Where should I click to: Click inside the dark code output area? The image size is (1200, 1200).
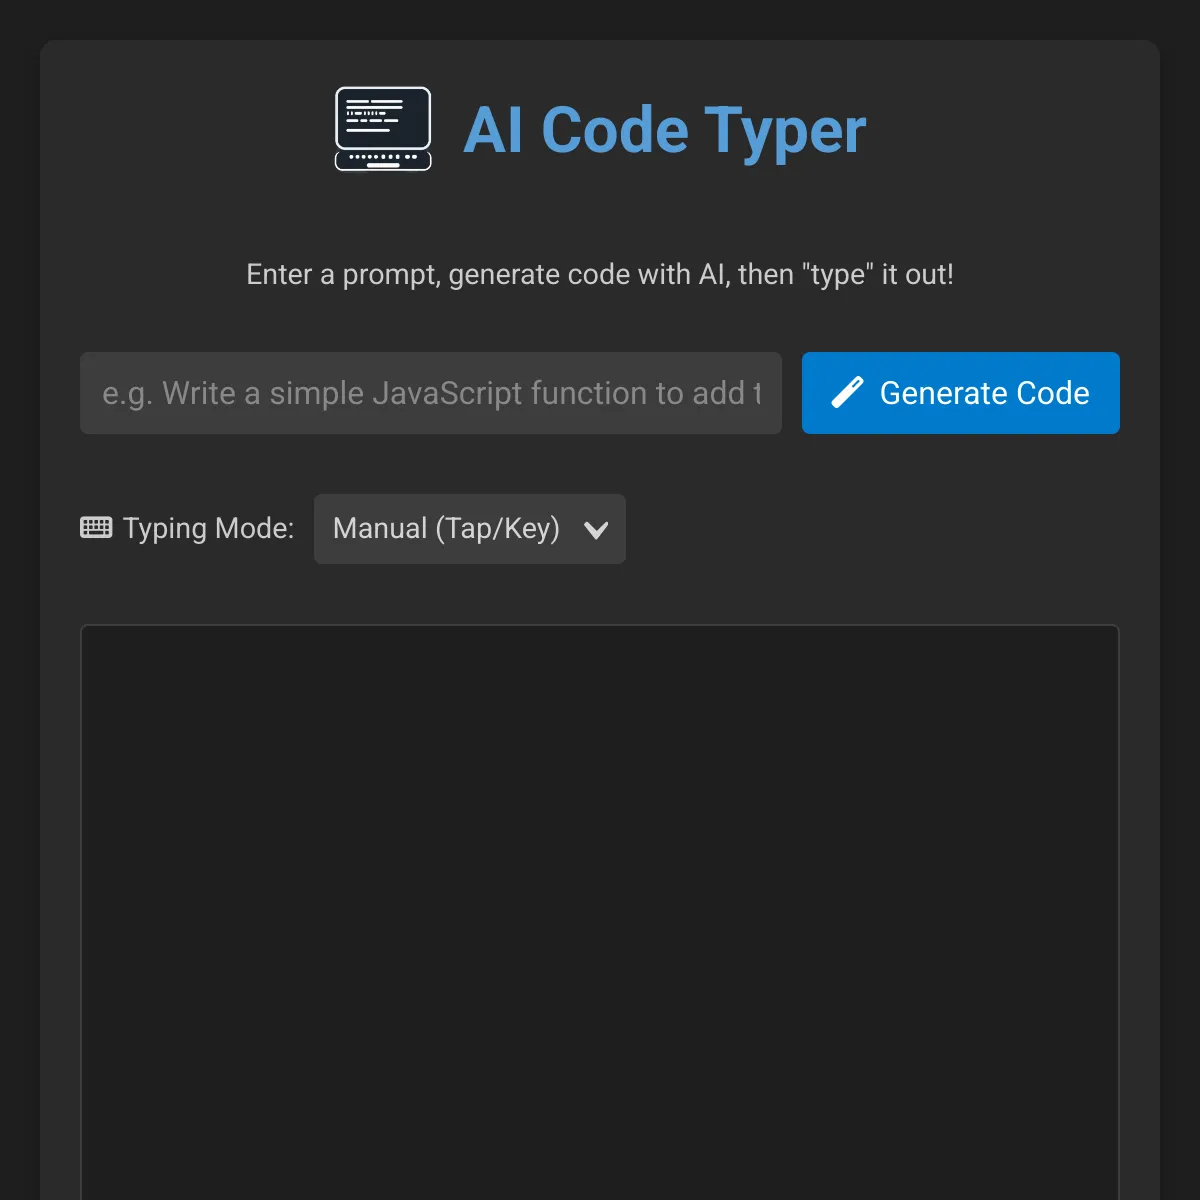[x=600, y=912]
